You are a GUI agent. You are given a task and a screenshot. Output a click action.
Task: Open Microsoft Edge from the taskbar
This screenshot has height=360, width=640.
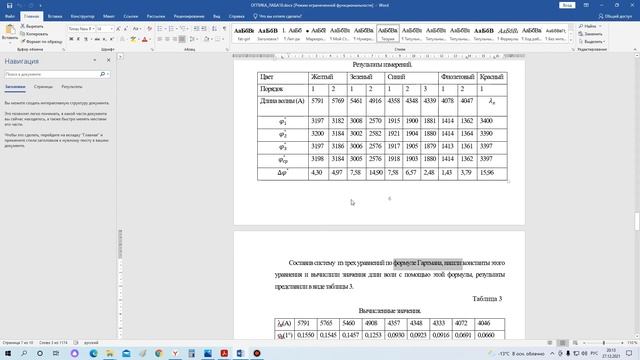(x=93, y=353)
